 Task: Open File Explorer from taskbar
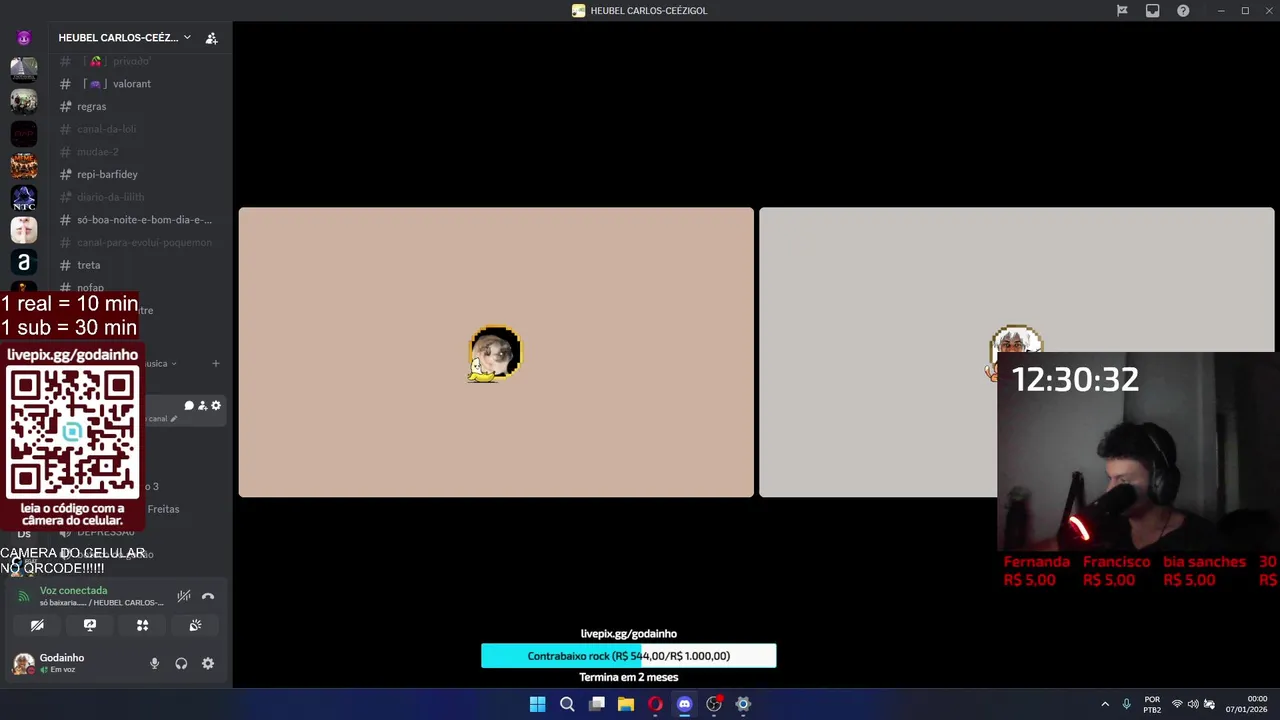pos(626,704)
